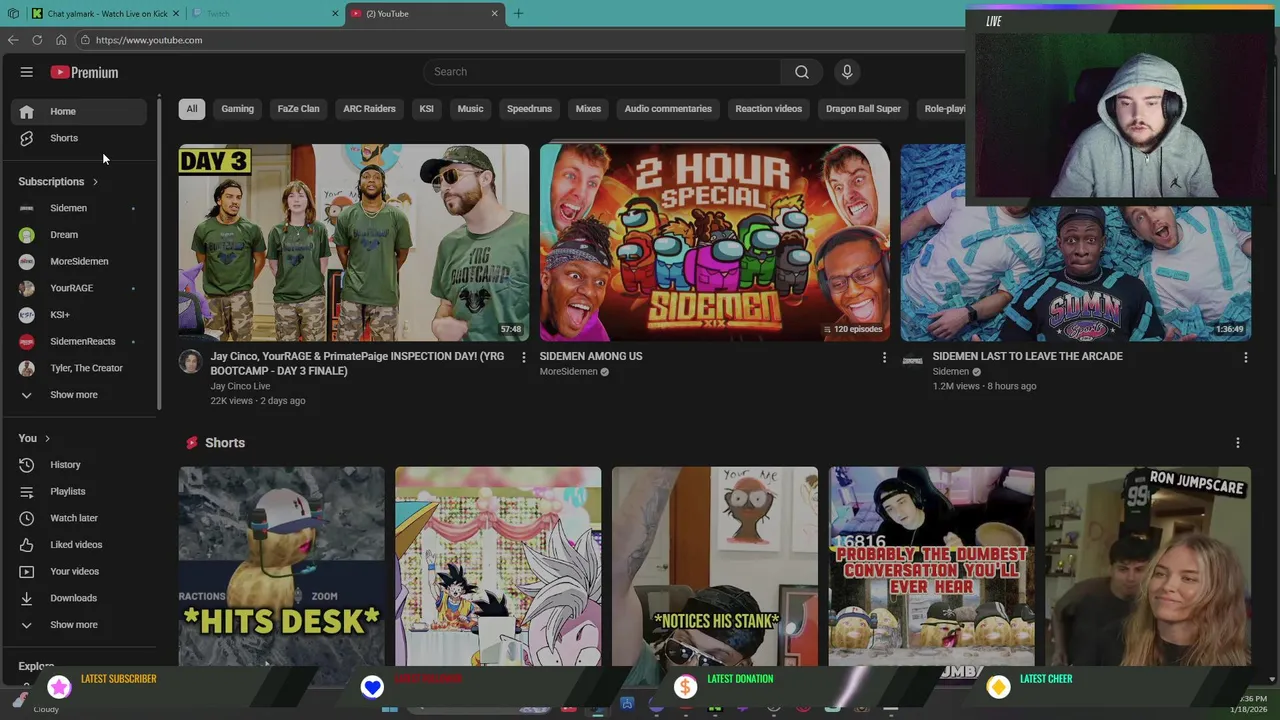Open Watch later list
Screen dimensions: 1280x720
tap(81, 518)
